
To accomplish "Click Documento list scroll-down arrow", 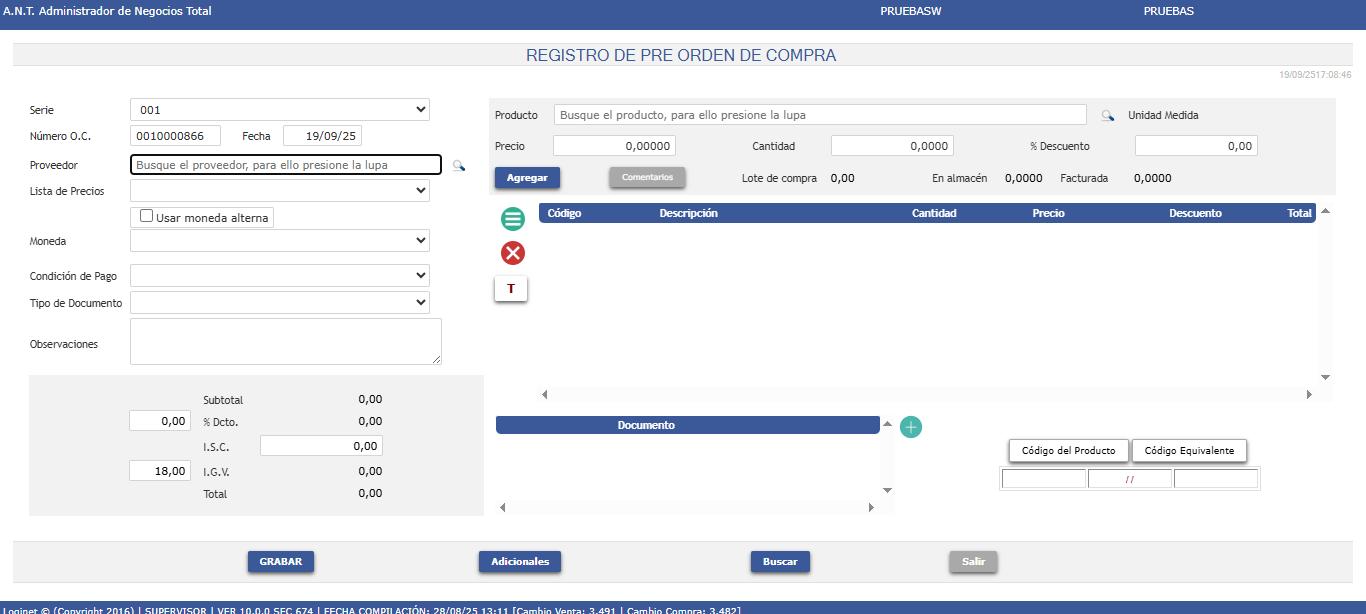I will pos(887,490).
